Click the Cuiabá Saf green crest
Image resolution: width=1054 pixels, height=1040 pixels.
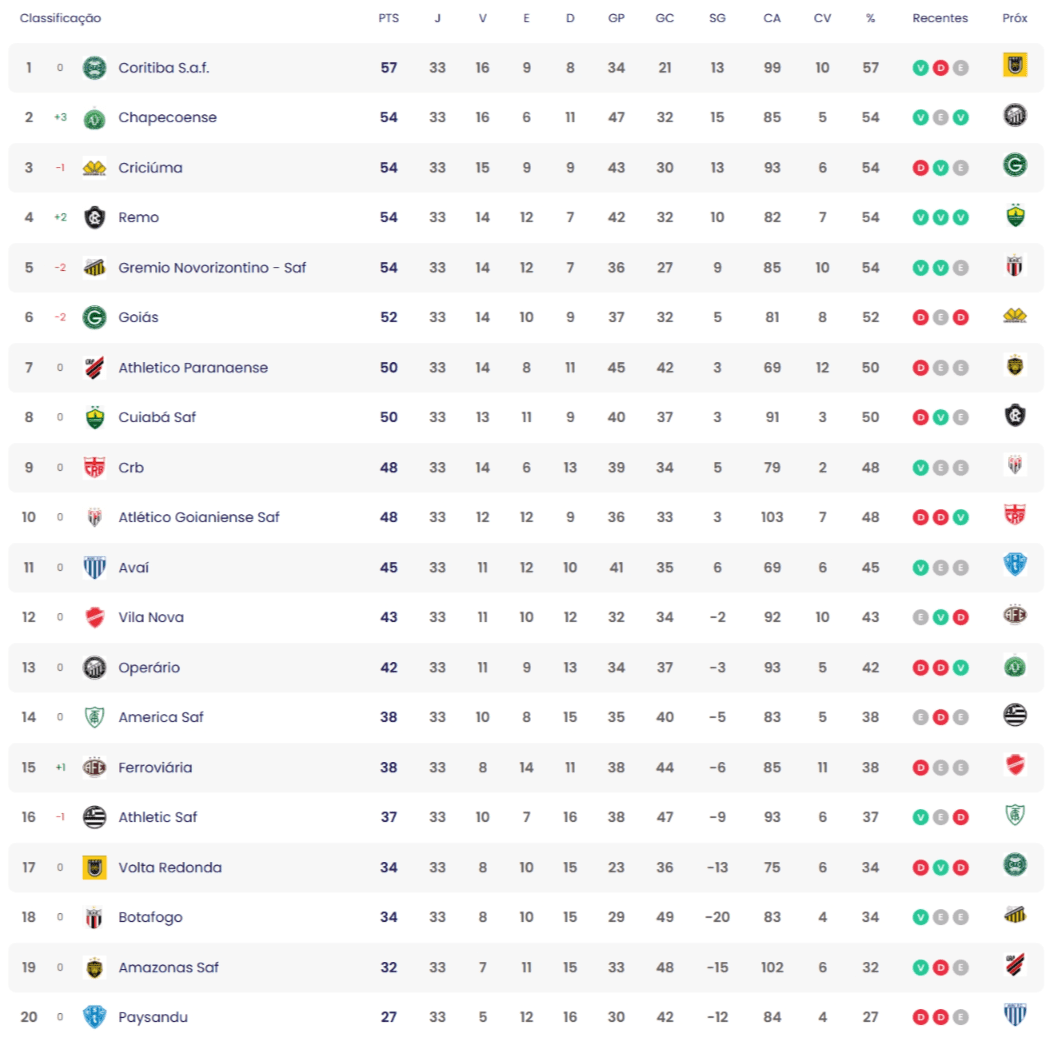pyautogui.click(x=94, y=418)
